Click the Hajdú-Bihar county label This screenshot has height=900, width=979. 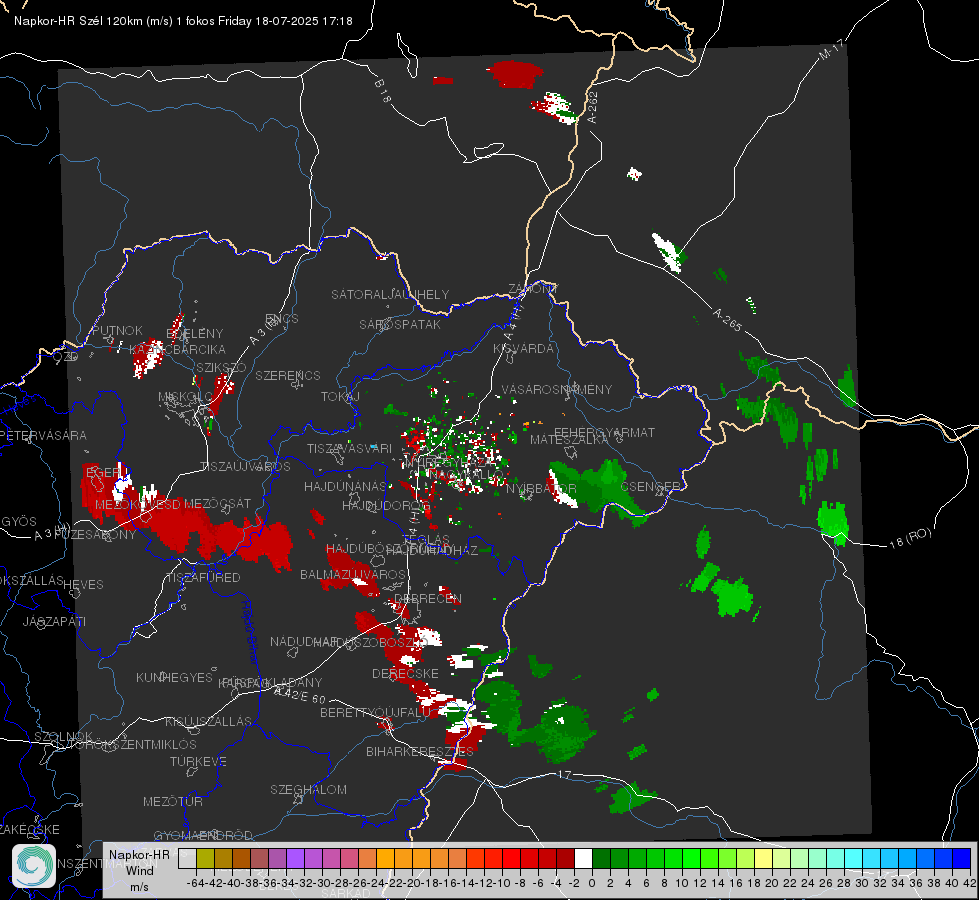coord(249,631)
